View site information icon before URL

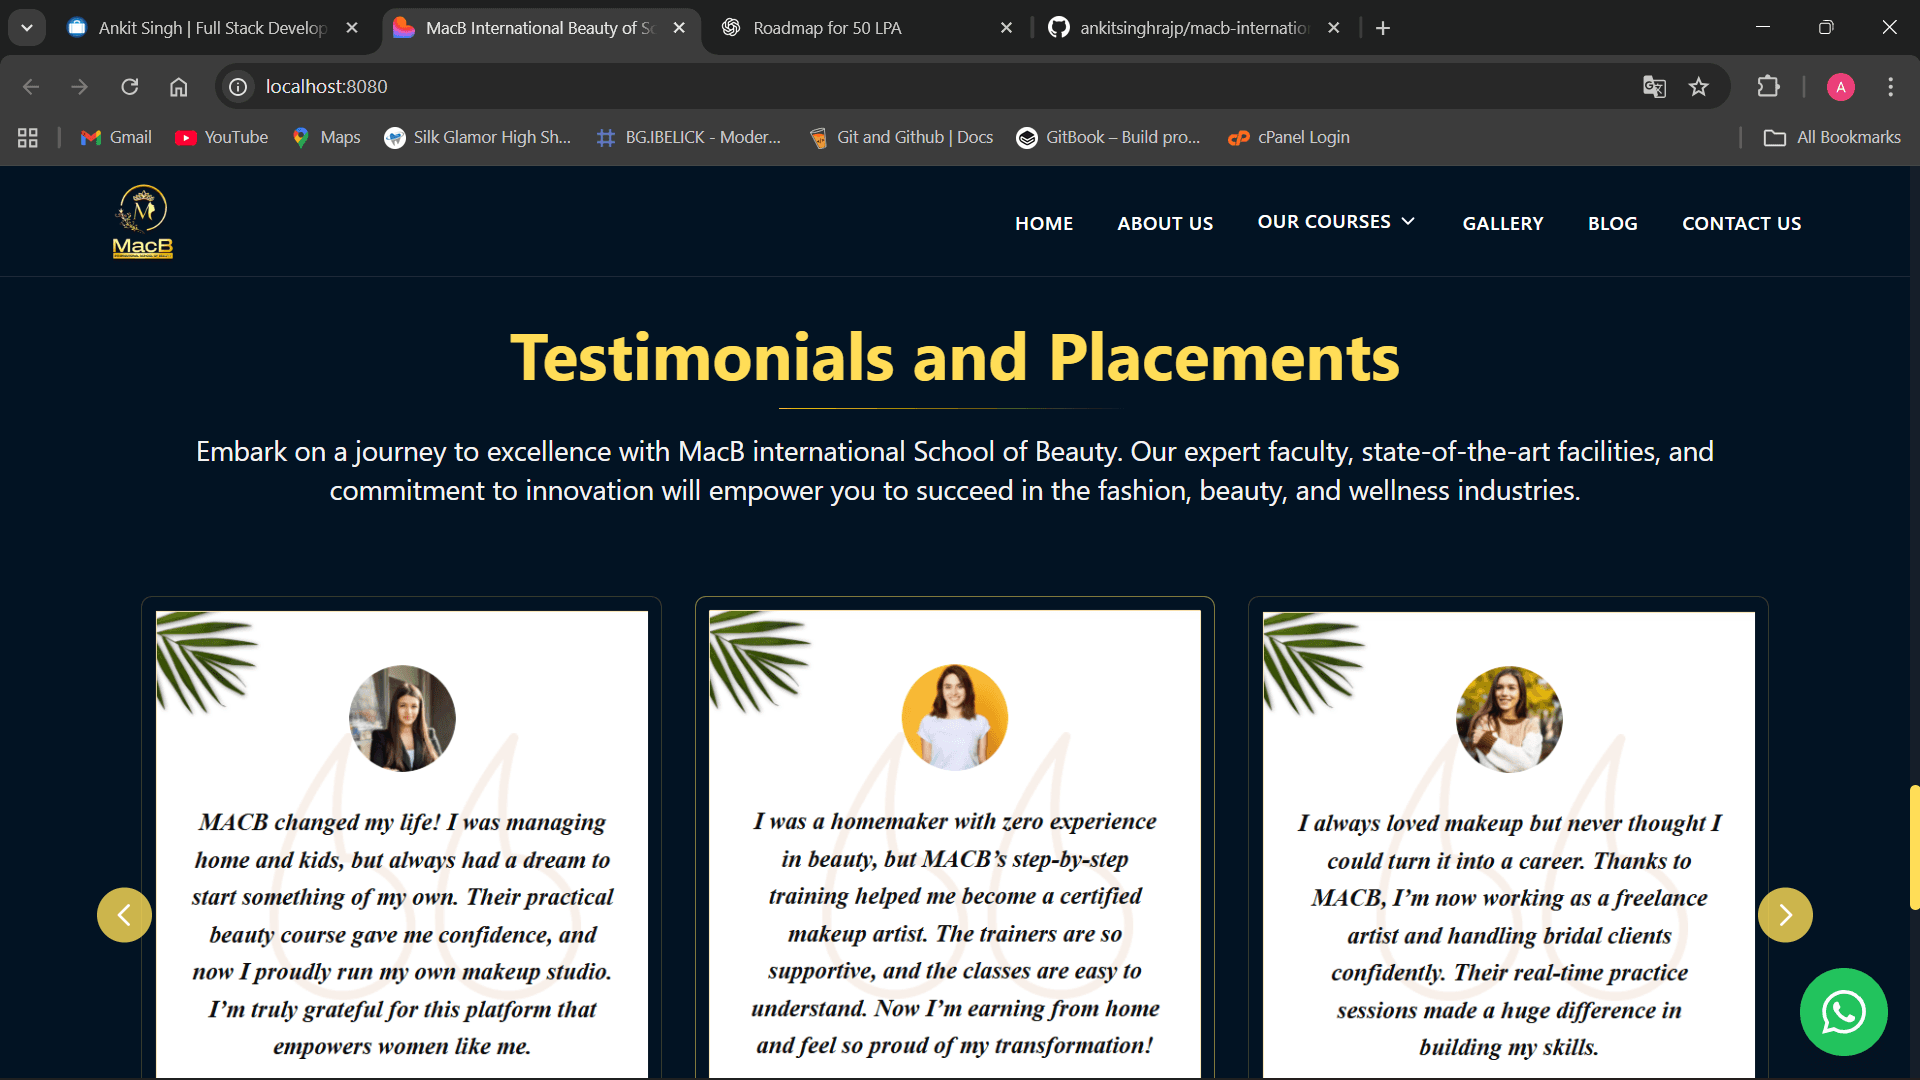pyautogui.click(x=238, y=87)
